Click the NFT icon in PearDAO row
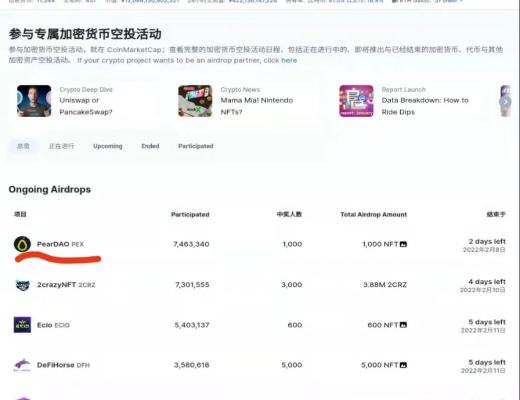The image size is (520, 400). click(x=403, y=244)
